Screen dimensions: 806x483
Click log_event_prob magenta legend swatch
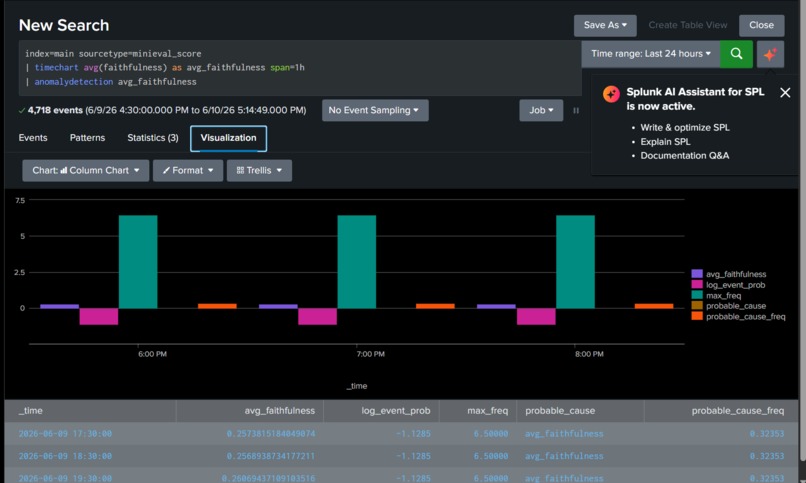pos(697,285)
